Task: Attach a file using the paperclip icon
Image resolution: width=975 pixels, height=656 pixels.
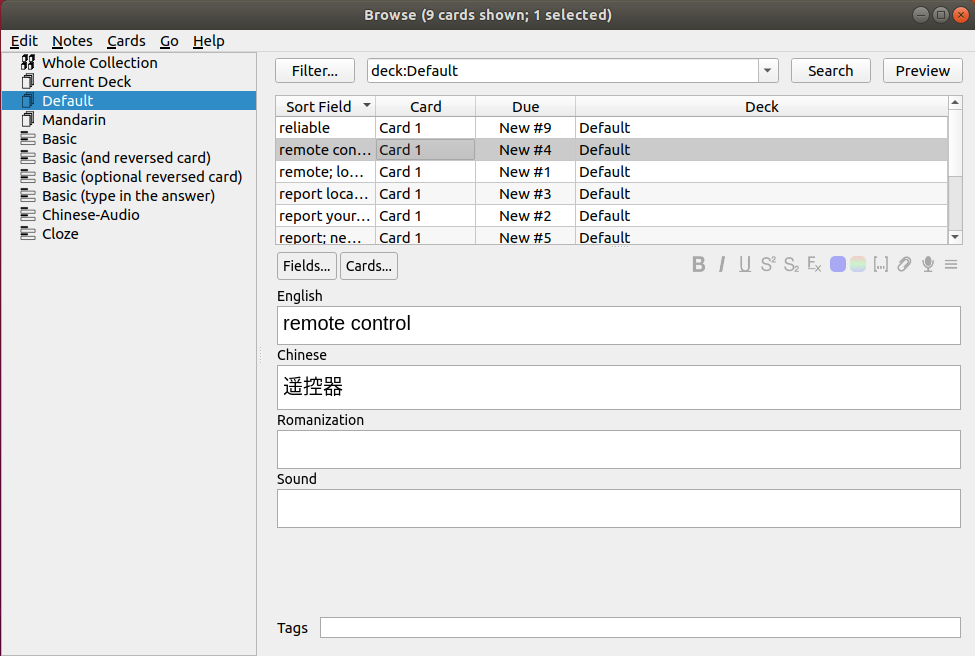Action: pyautogui.click(x=903, y=264)
